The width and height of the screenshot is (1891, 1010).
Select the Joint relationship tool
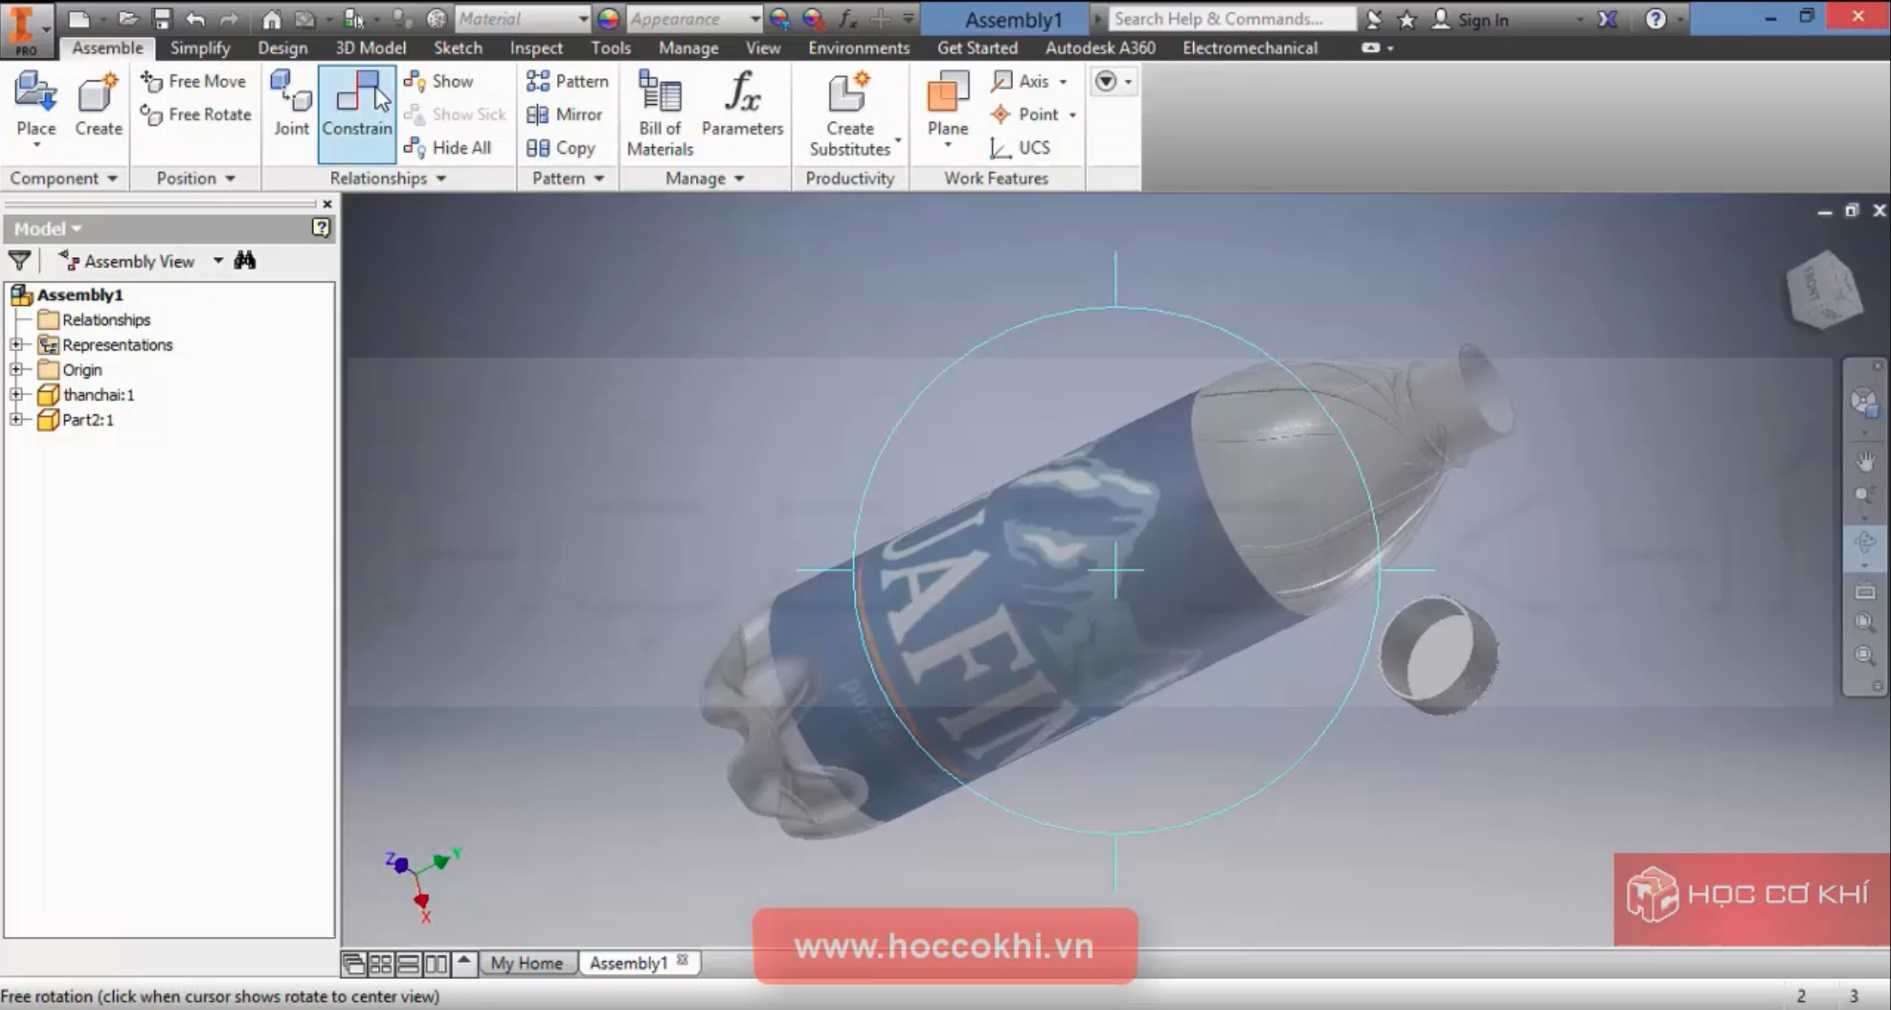click(x=291, y=104)
